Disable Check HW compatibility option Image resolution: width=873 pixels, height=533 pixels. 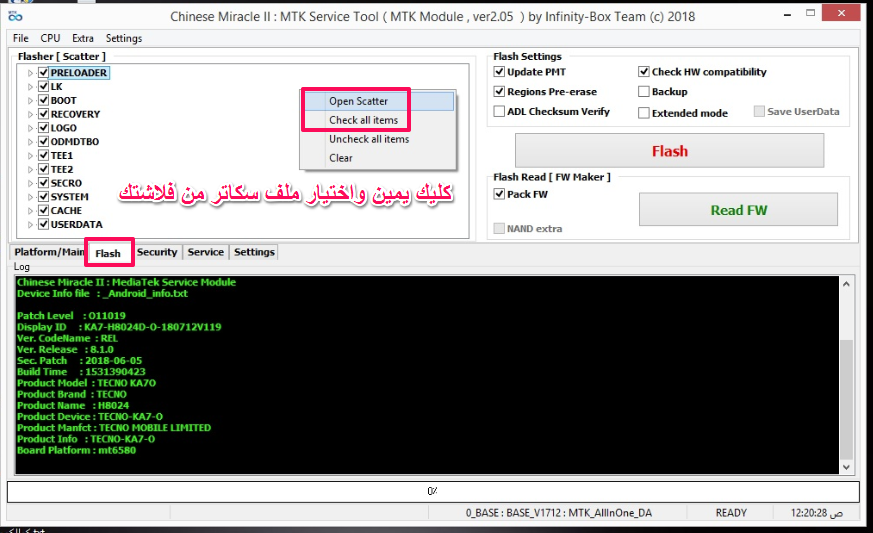644,72
